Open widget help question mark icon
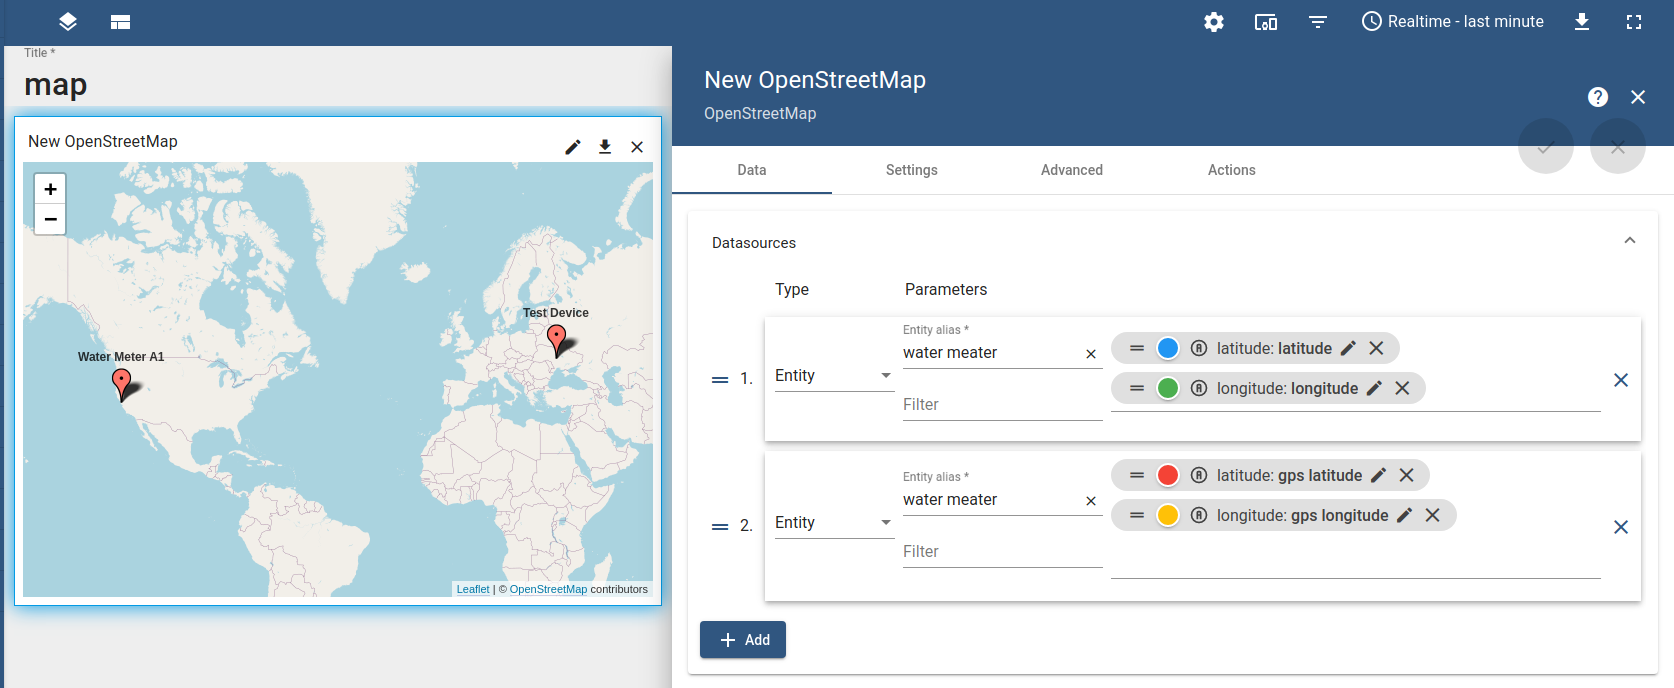 click(1598, 97)
